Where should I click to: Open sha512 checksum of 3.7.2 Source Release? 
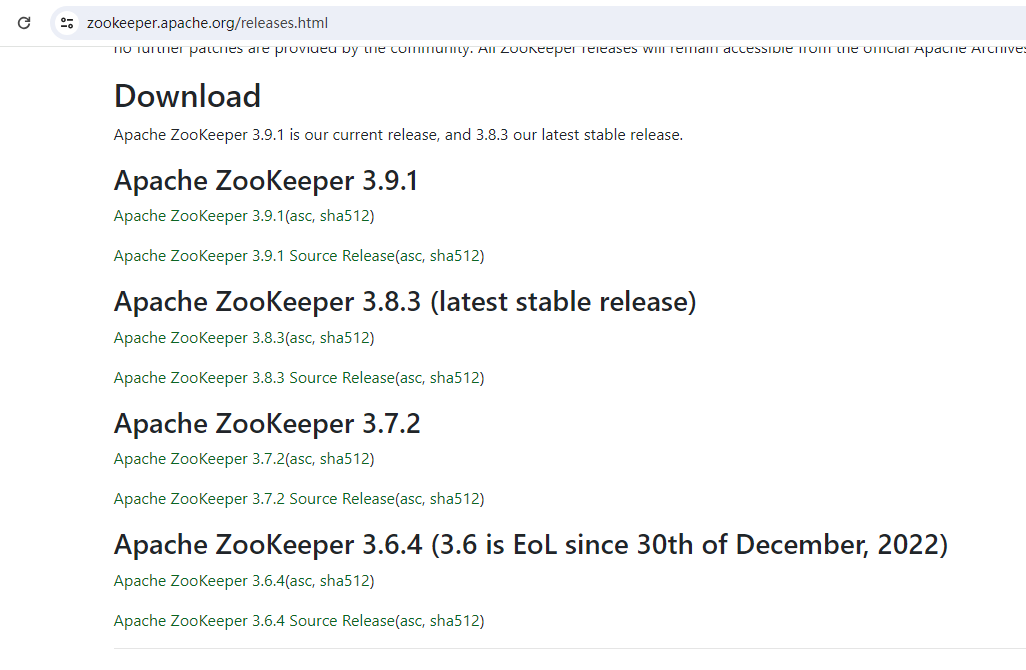[454, 499]
